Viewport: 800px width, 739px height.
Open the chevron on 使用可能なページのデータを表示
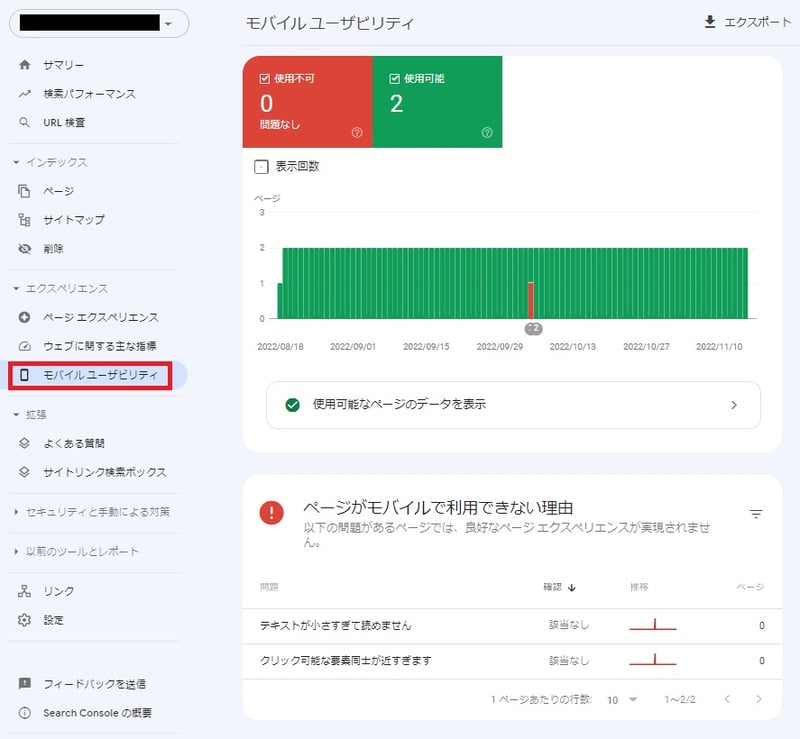[x=734, y=405]
